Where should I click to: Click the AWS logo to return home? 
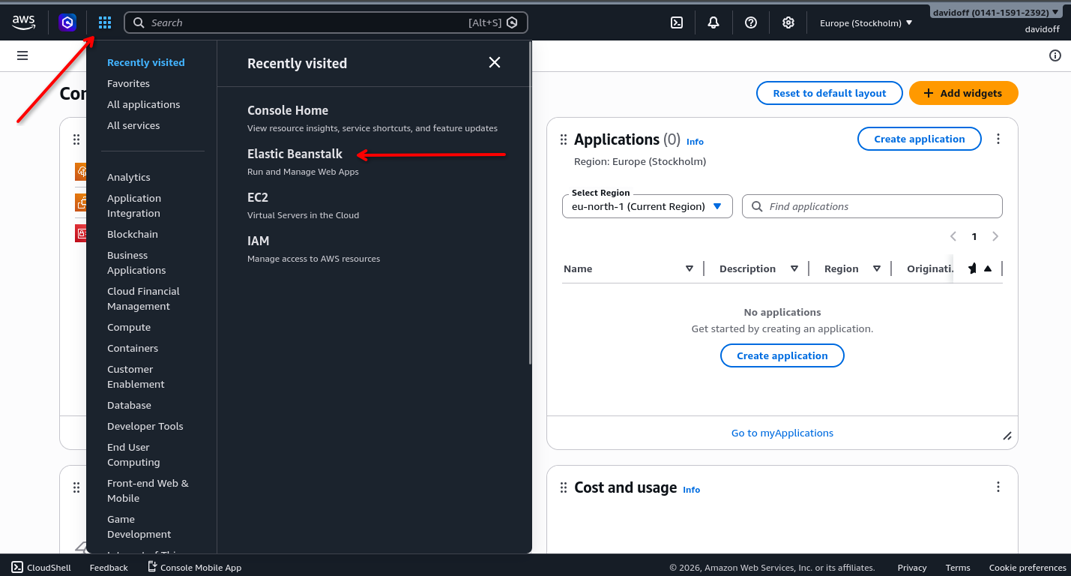coord(23,21)
